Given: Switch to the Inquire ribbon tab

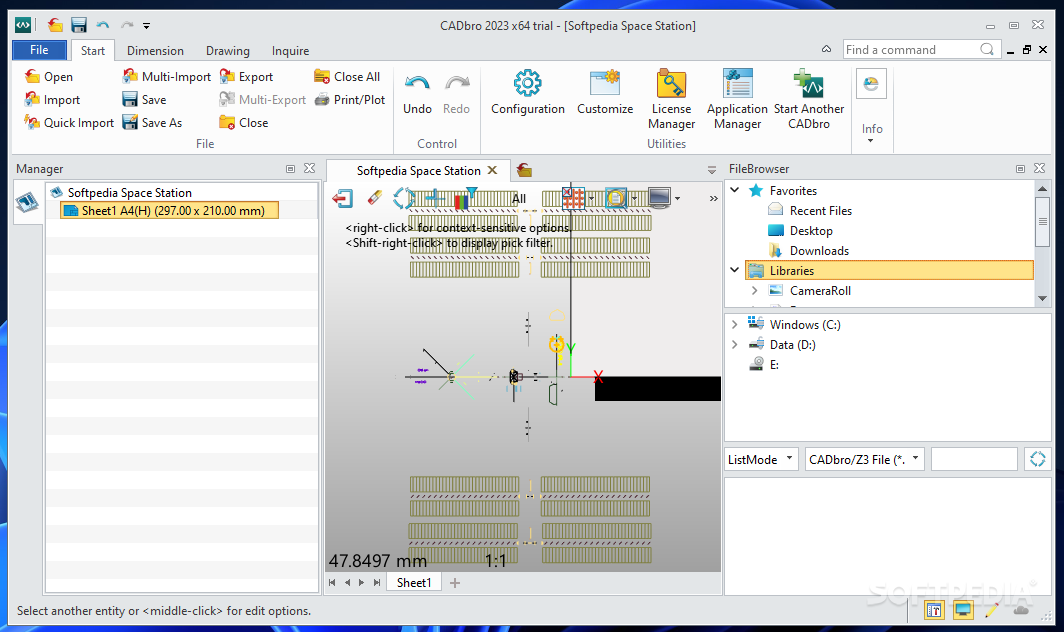Looking at the screenshot, I should 290,50.
